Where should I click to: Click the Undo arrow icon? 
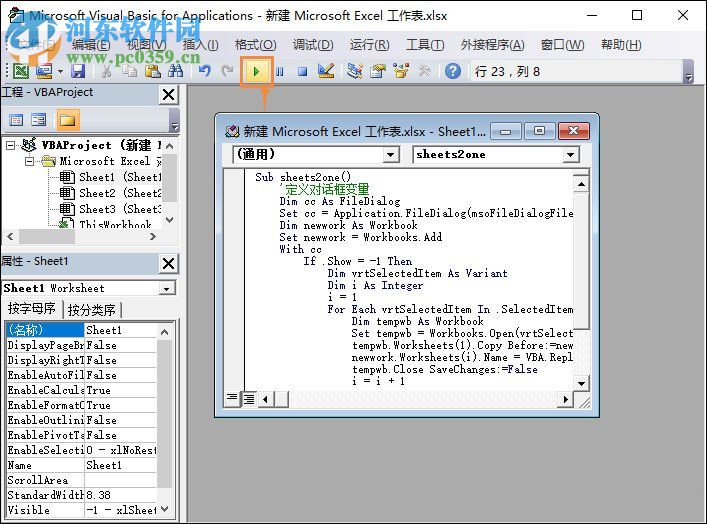point(205,71)
